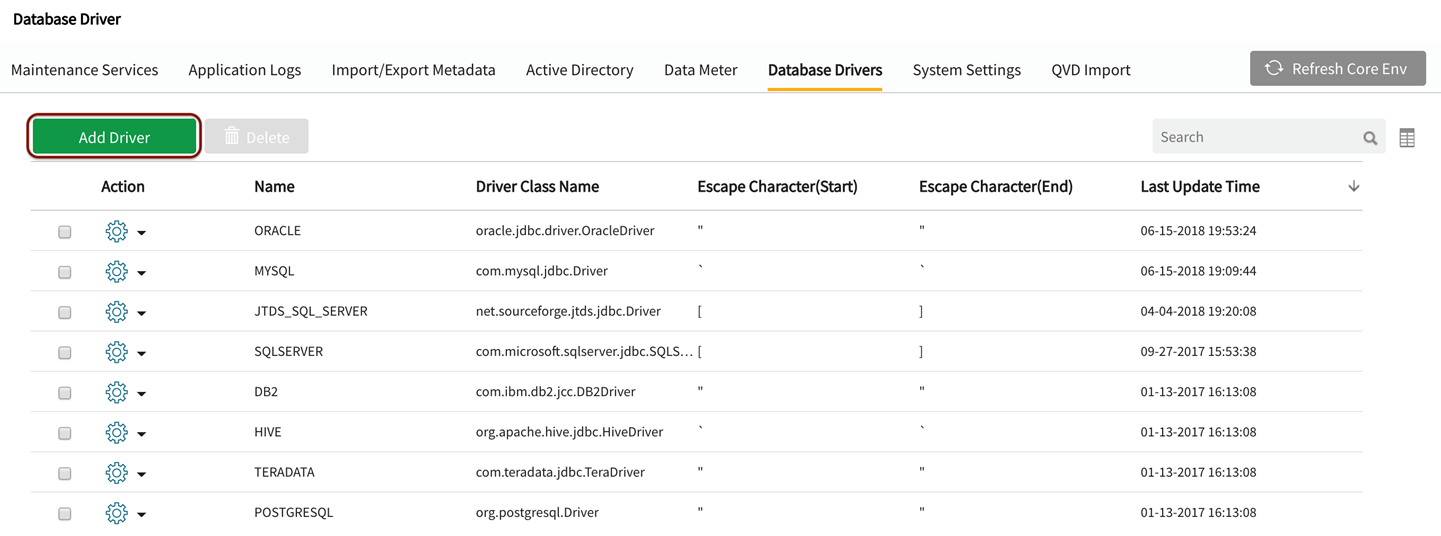The width and height of the screenshot is (1441, 536).
Task: Click the Delete button
Action: (x=257, y=137)
